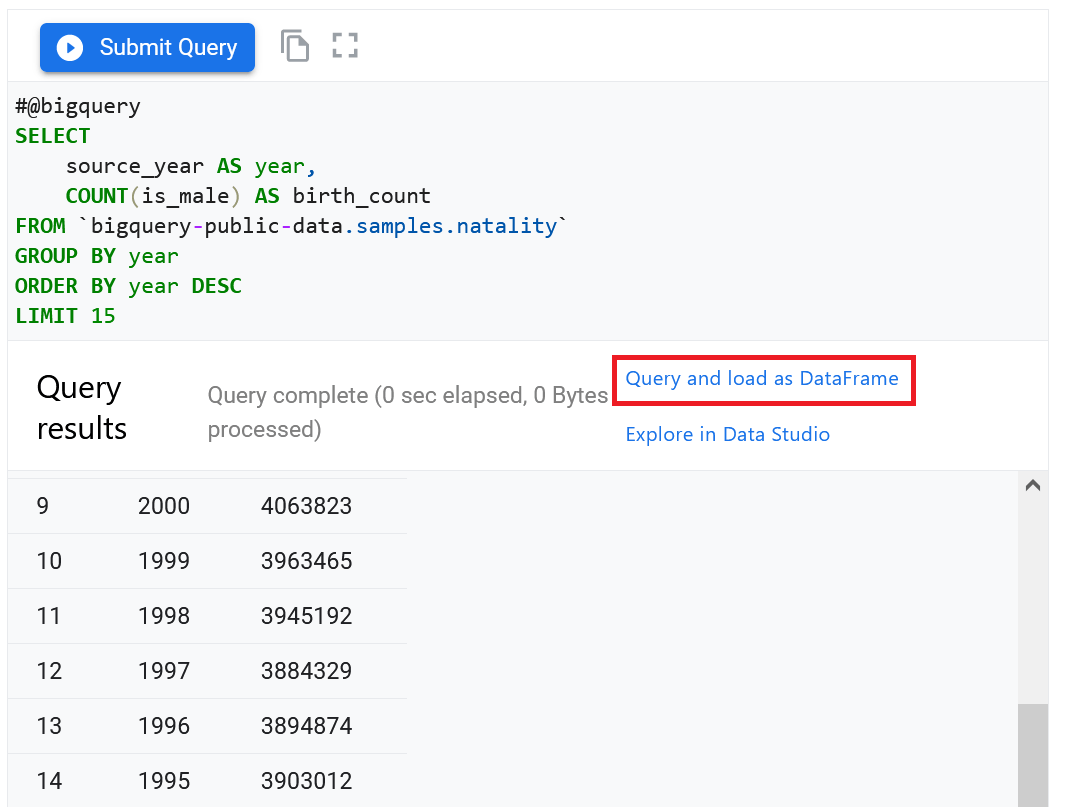
Task: Click the Query complete status message
Action: pos(407,412)
